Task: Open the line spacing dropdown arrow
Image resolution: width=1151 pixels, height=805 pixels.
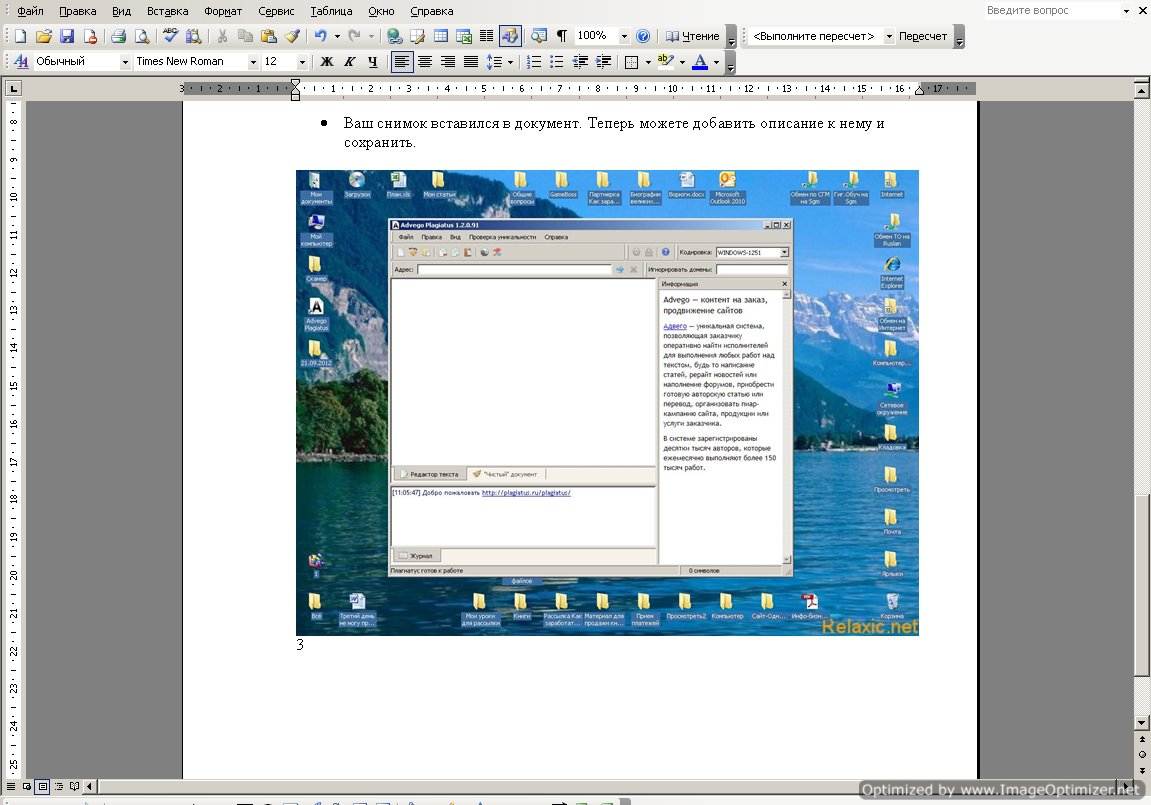Action: coord(510,62)
